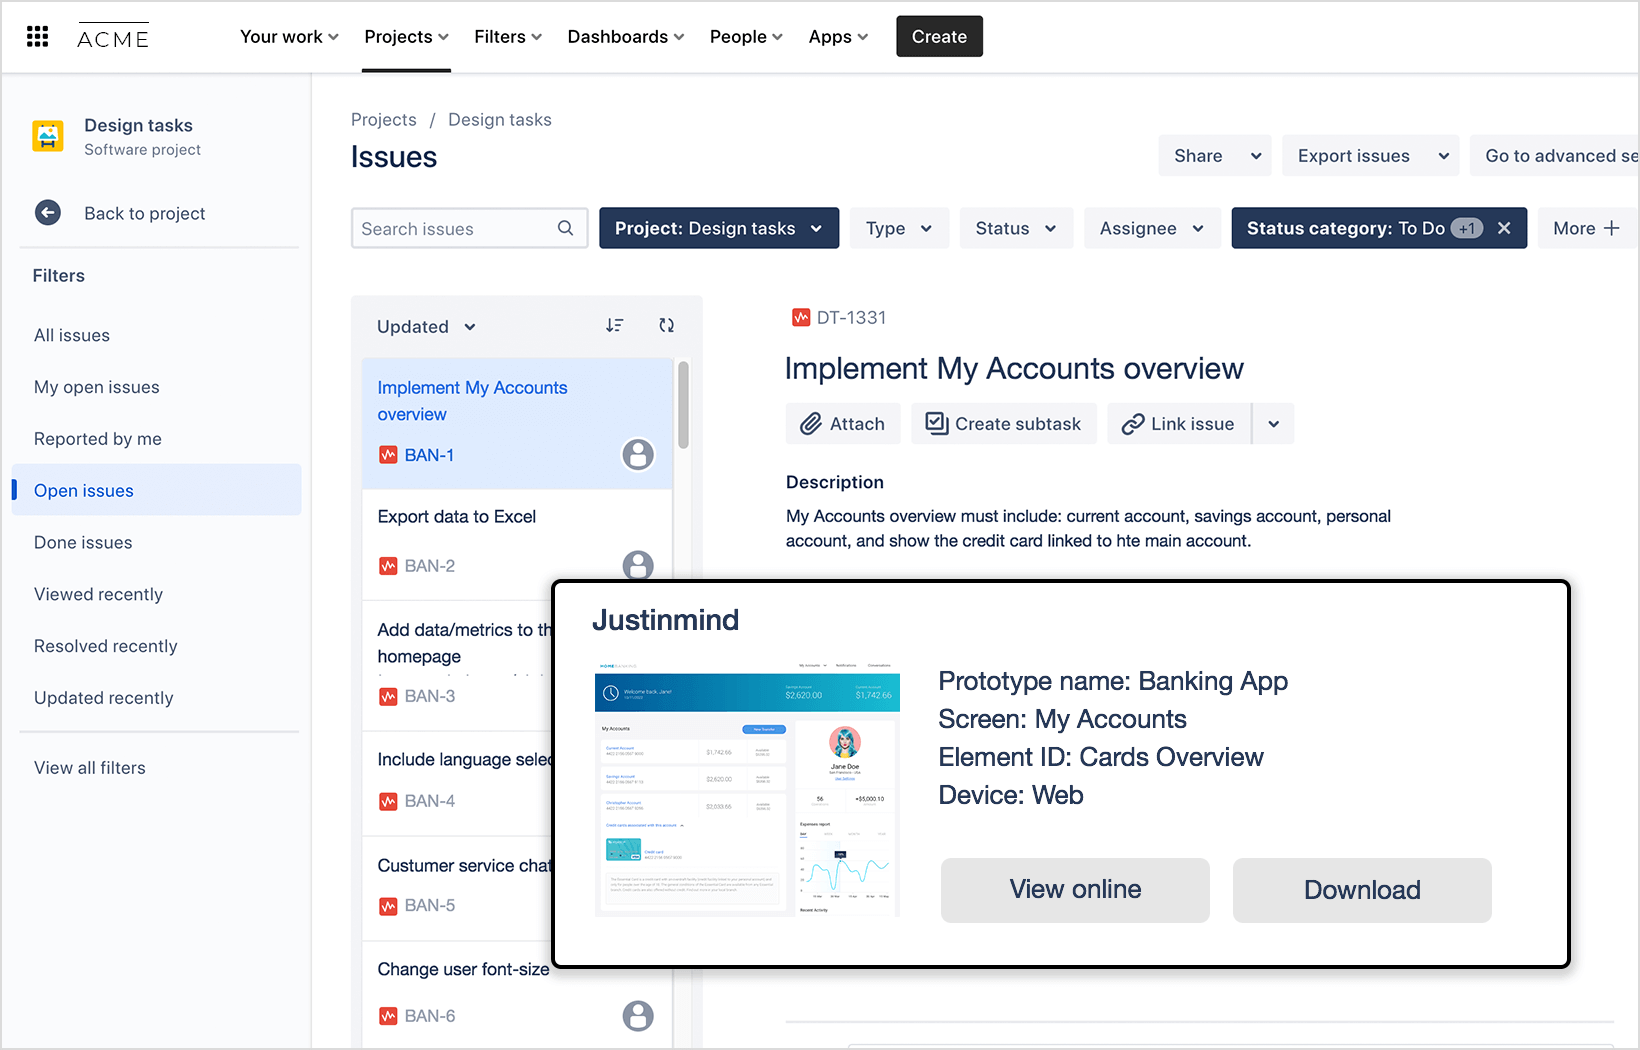Remove the Status category filter
1640x1050 pixels.
click(1504, 228)
